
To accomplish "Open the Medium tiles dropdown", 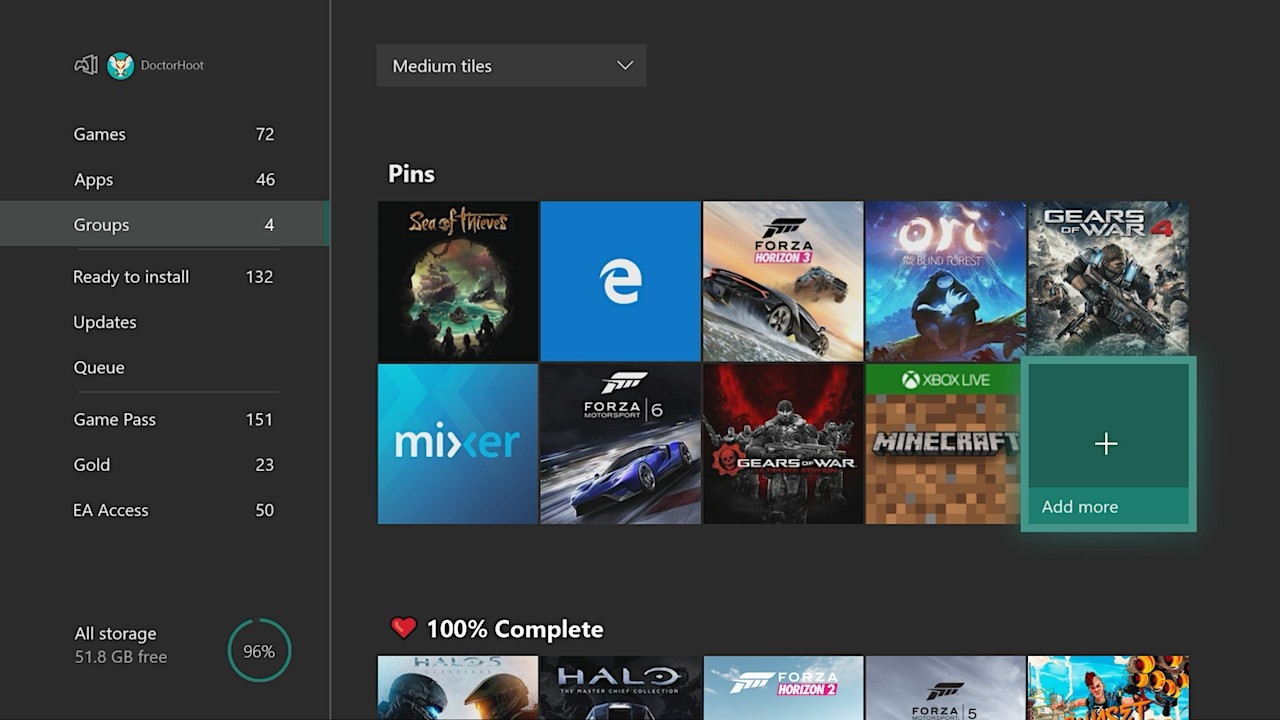I will pyautogui.click(x=511, y=65).
